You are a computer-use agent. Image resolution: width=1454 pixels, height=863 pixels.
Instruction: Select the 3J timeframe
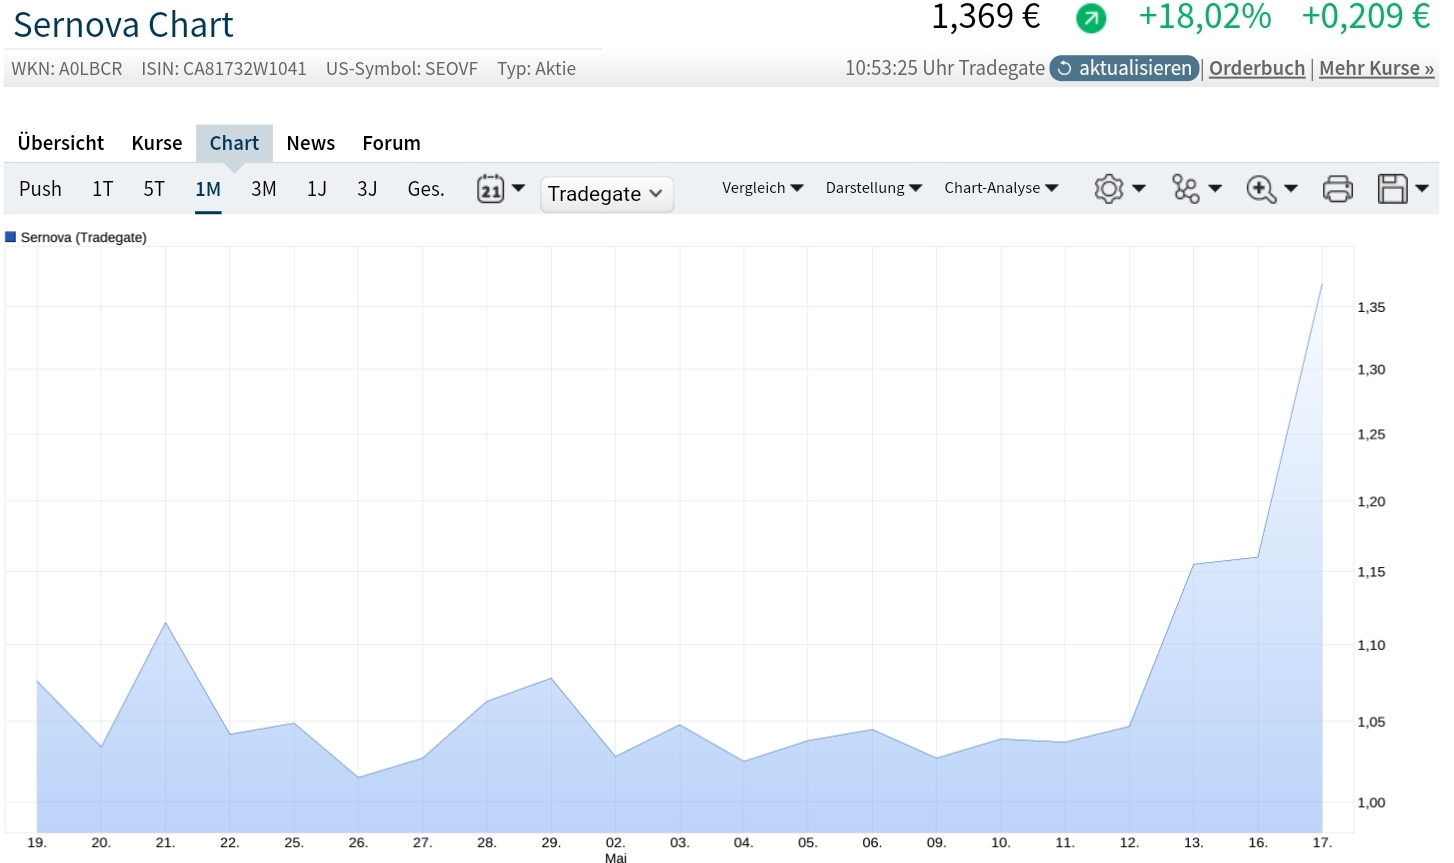point(367,189)
